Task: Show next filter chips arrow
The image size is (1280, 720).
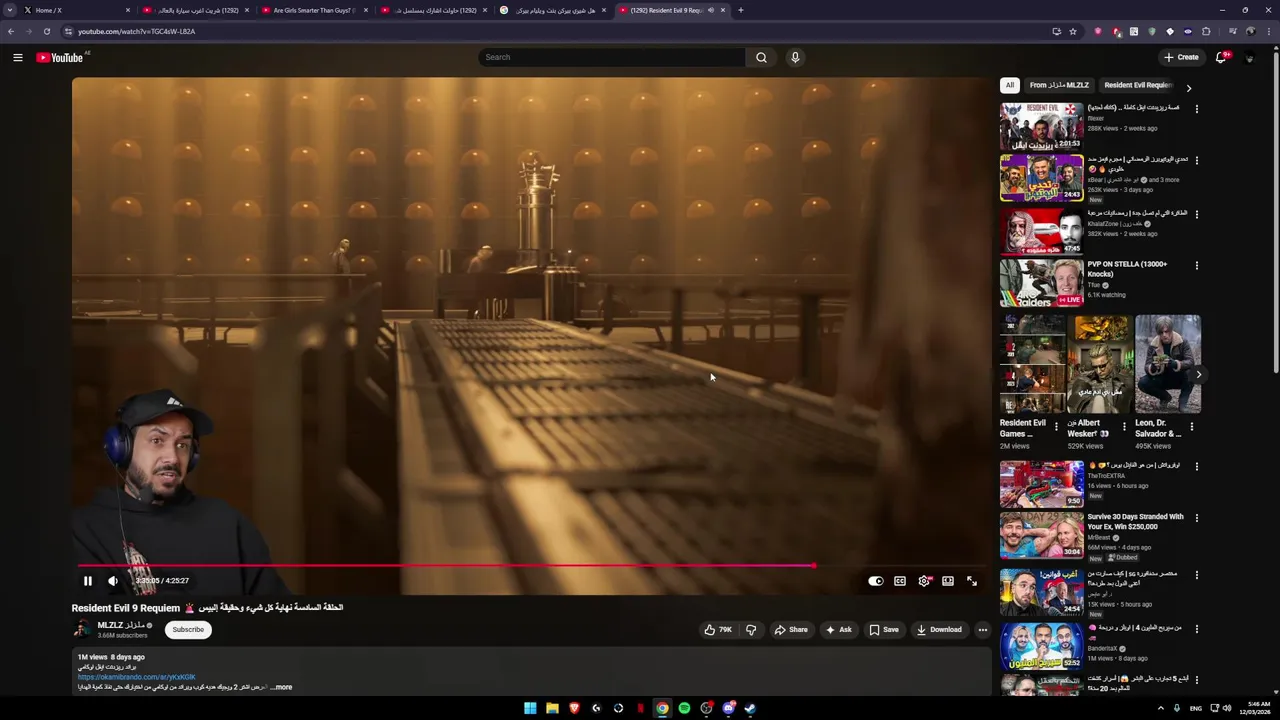Action: click(x=1188, y=88)
